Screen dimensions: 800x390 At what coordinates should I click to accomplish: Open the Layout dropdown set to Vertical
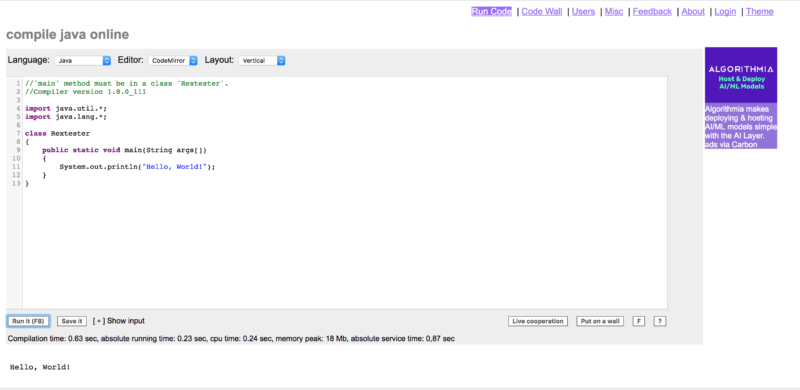point(262,60)
